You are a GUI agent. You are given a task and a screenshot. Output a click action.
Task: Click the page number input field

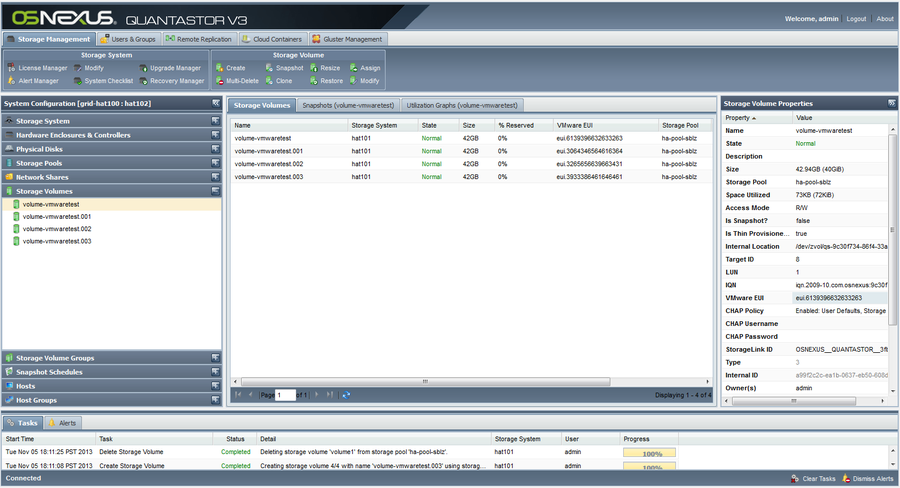pyautogui.click(x=285, y=395)
